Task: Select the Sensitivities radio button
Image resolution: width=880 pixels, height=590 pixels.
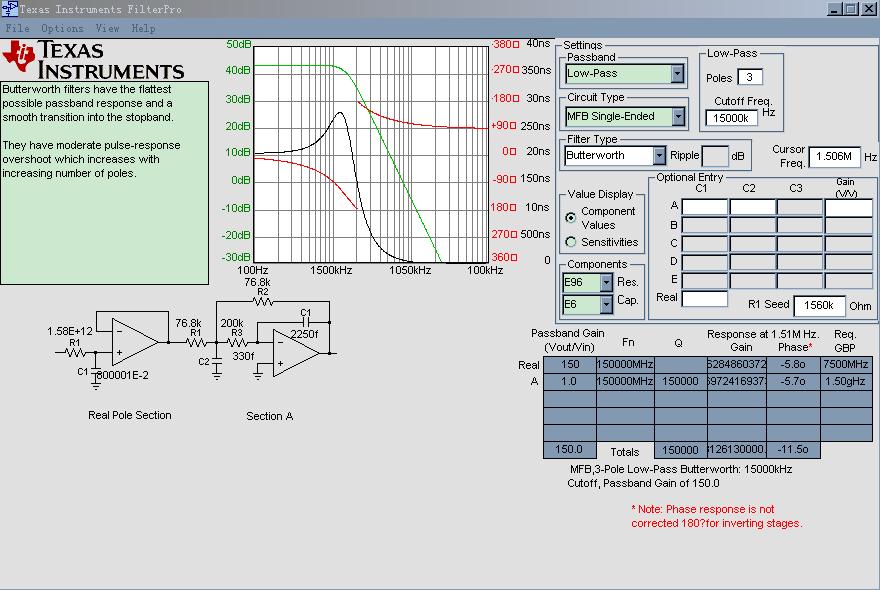Action: tap(571, 242)
